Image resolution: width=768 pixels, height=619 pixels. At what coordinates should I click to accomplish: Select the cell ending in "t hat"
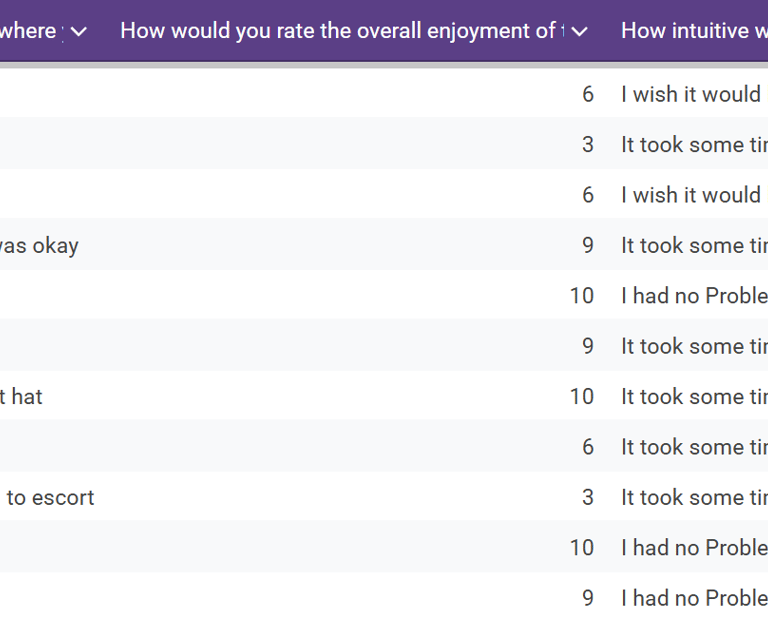(x=21, y=396)
